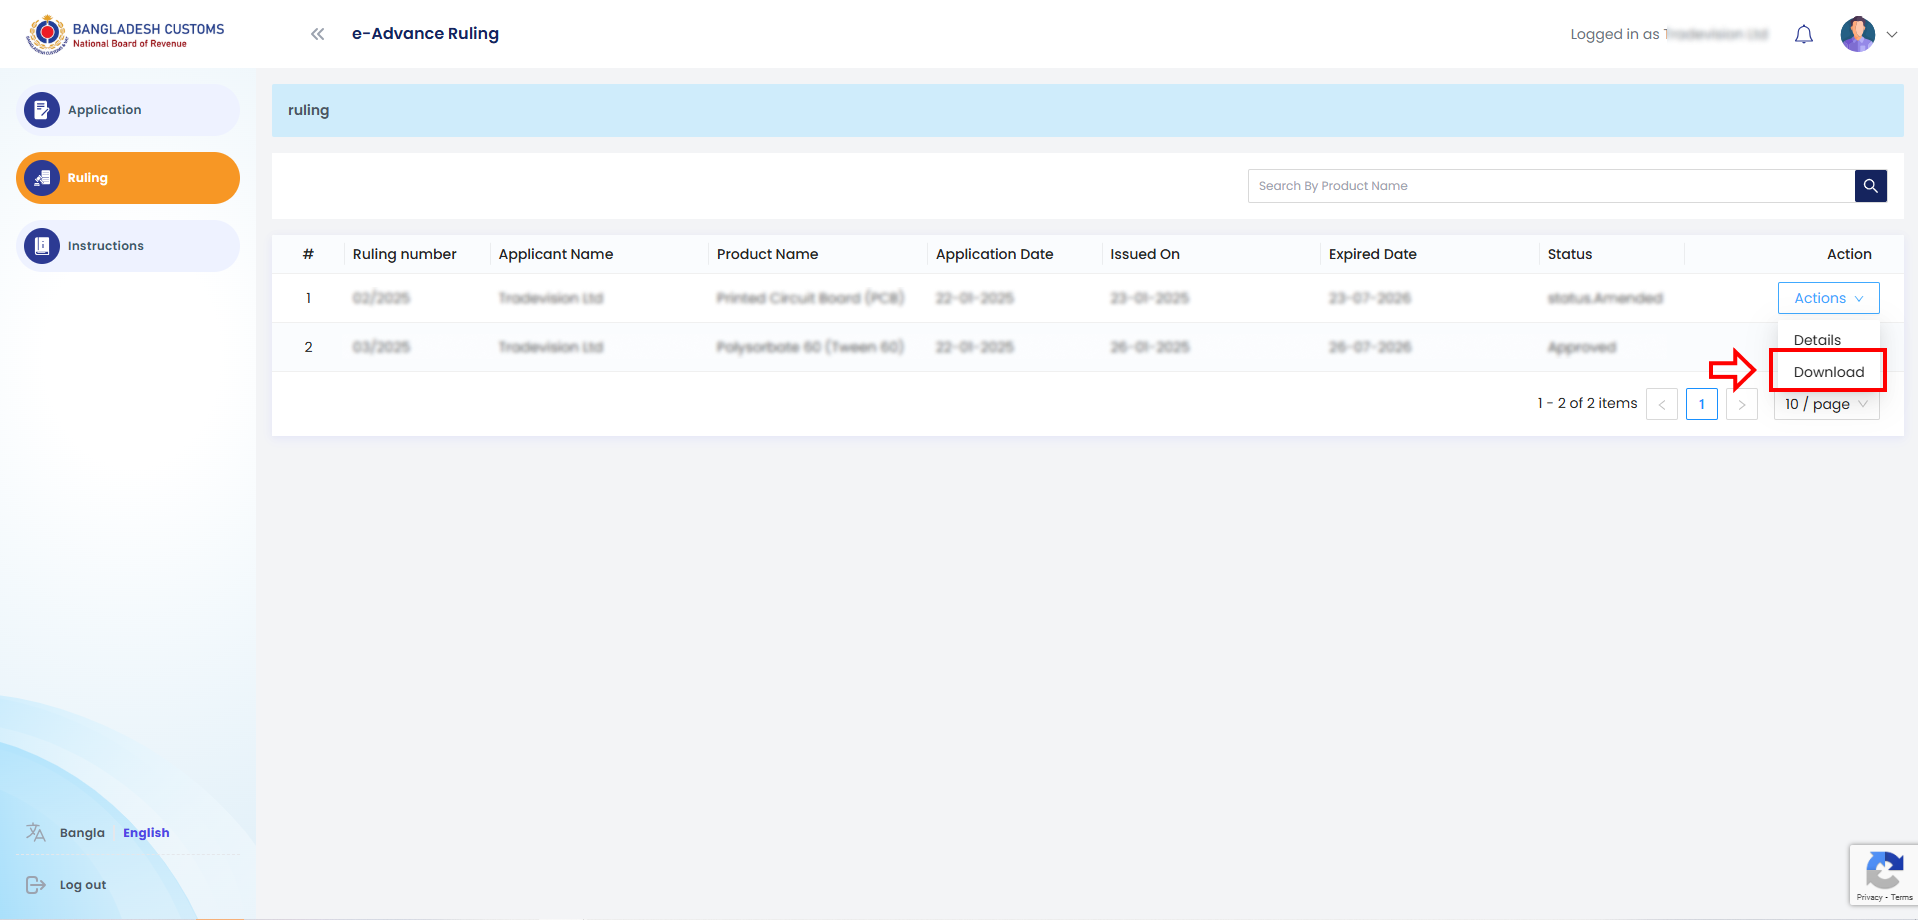Select the Ruling sidebar item
1918x920 pixels.
click(128, 178)
